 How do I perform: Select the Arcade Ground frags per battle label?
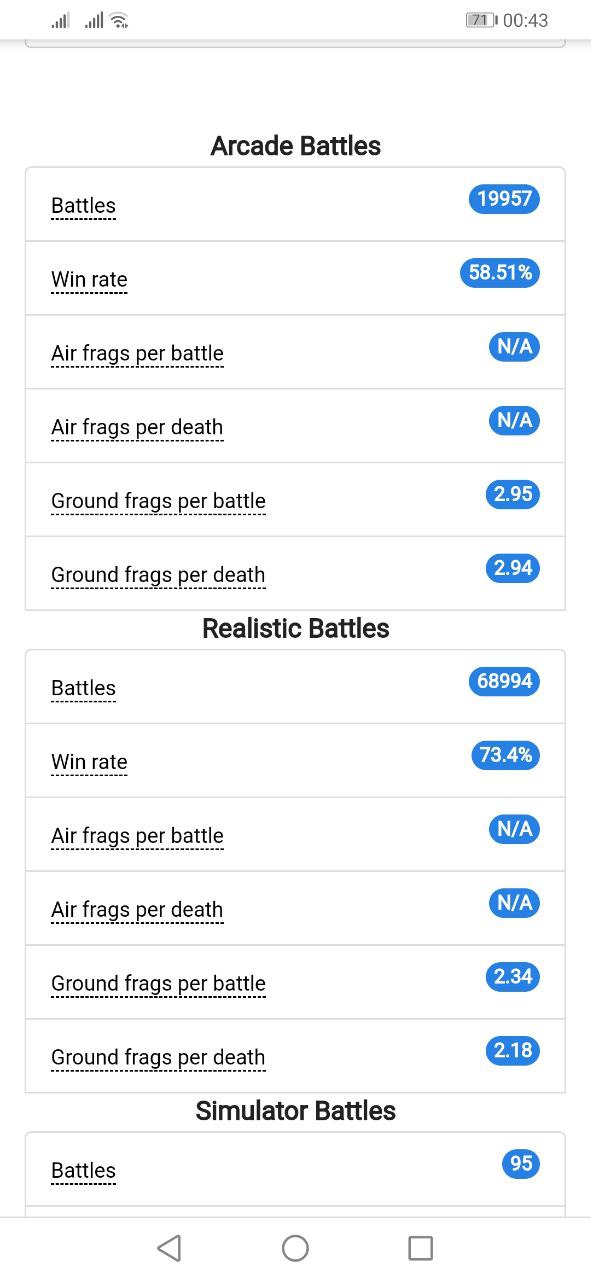point(158,501)
